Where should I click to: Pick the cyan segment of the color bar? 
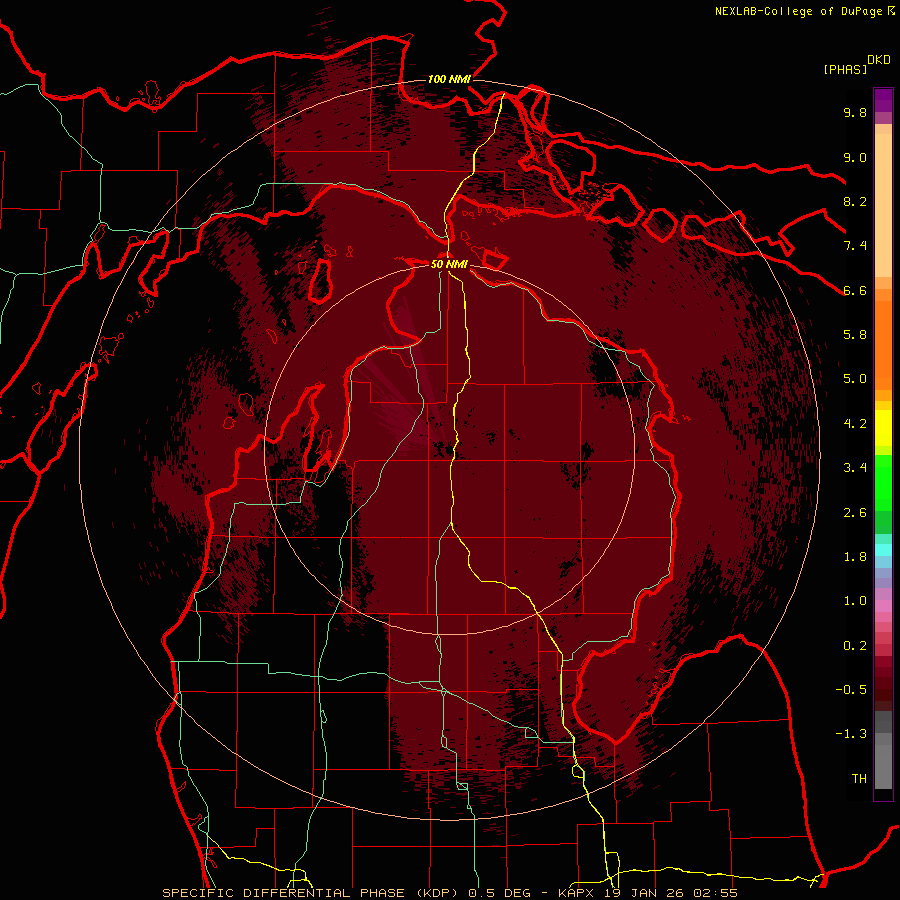tap(883, 550)
